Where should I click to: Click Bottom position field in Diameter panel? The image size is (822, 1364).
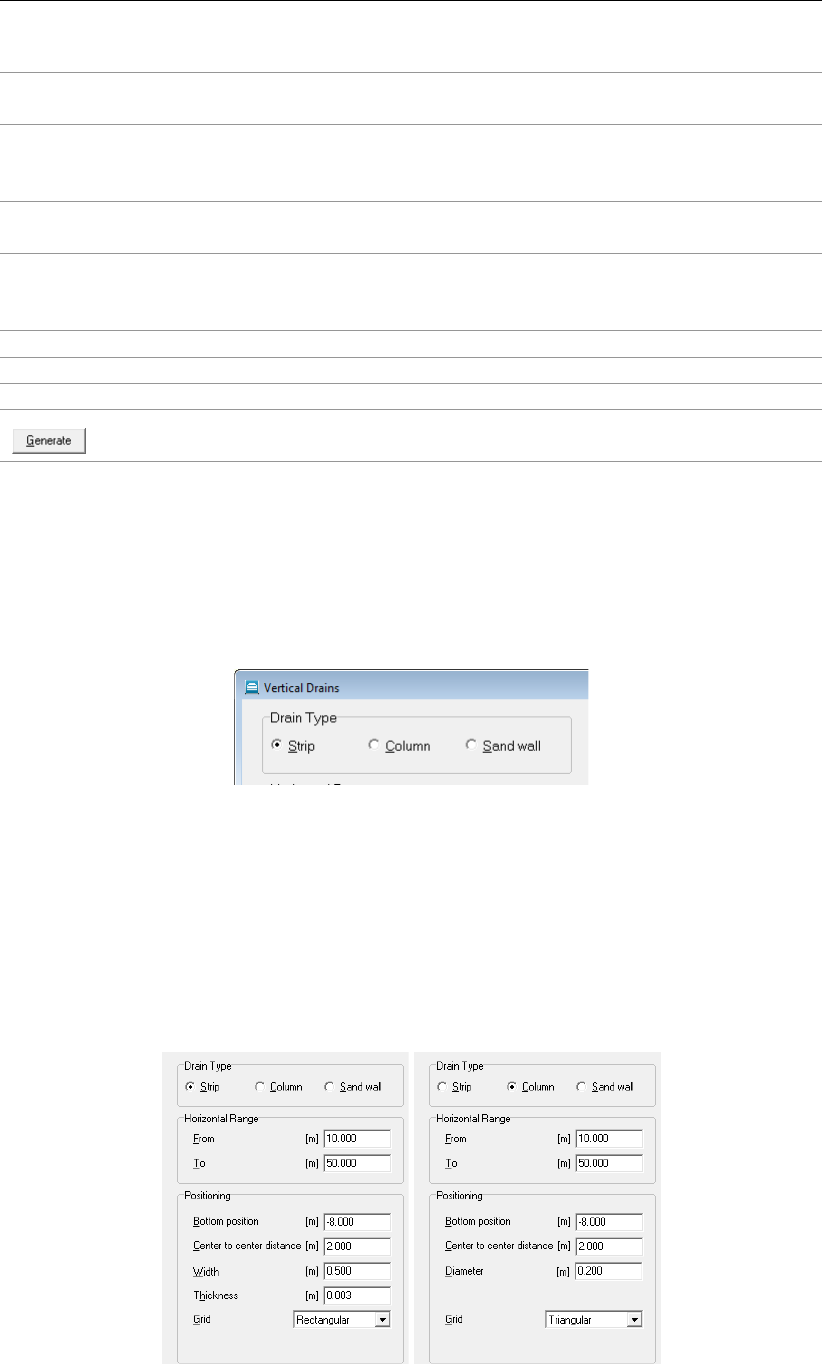(609, 1222)
